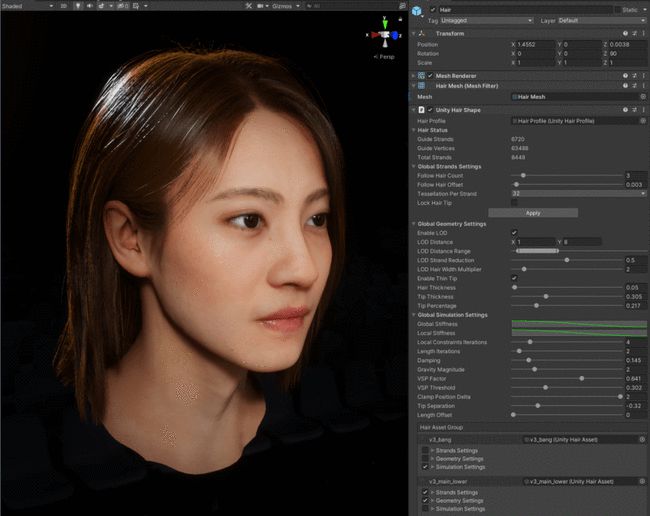Image resolution: width=650 pixels, height=516 pixels.
Task: Toggle the Lock Hair Tip checkbox
Action: pos(515,202)
